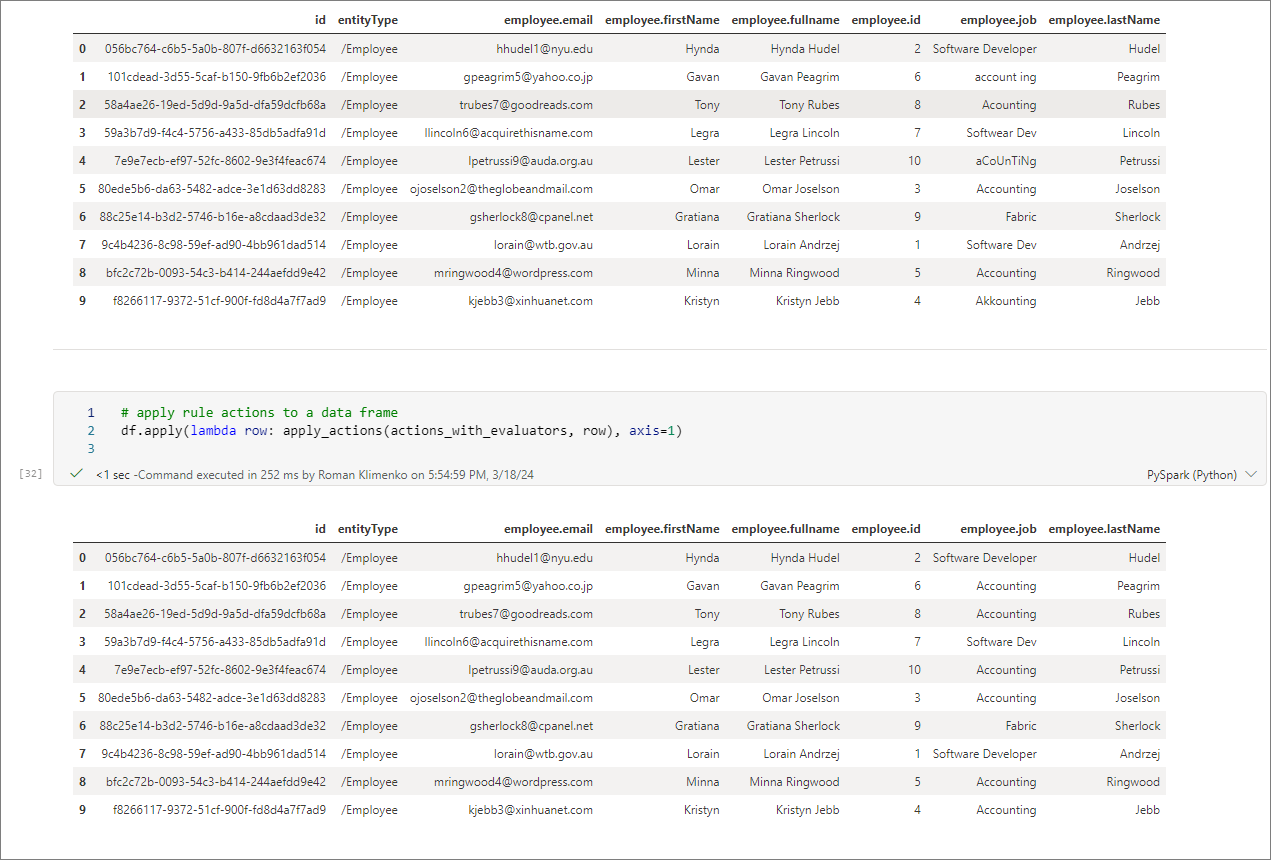Image resolution: width=1271 pixels, height=860 pixels.
Task: Select employee.lastName header in the lower table
Action: click(1104, 529)
